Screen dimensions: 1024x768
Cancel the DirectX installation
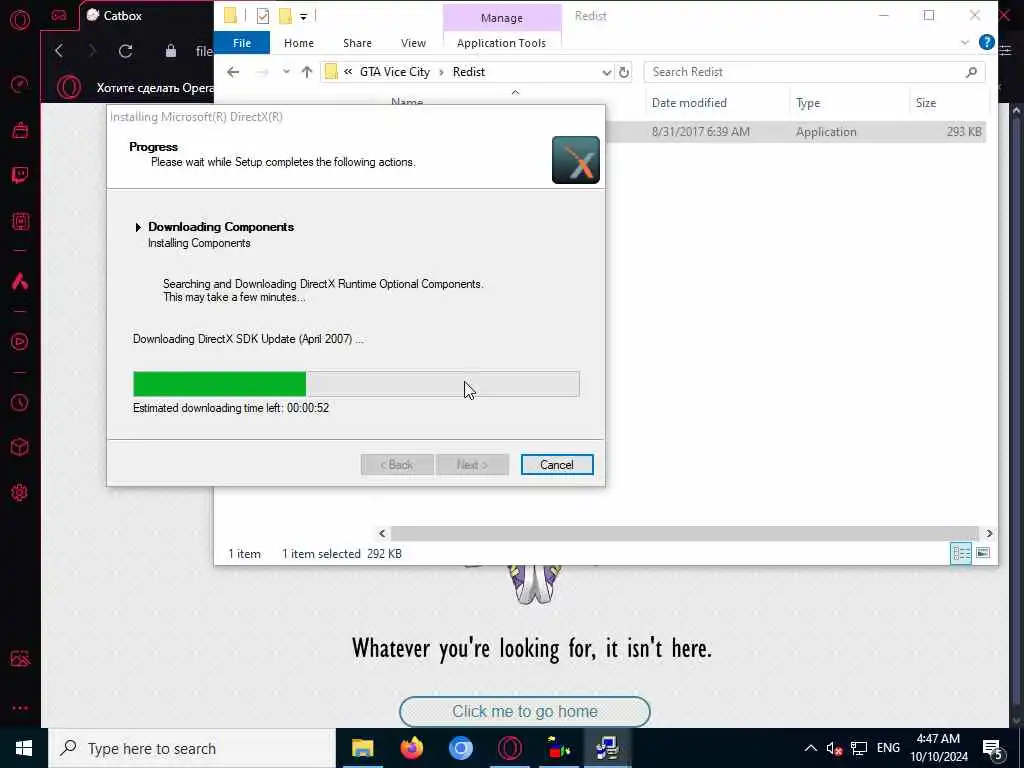click(x=557, y=464)
